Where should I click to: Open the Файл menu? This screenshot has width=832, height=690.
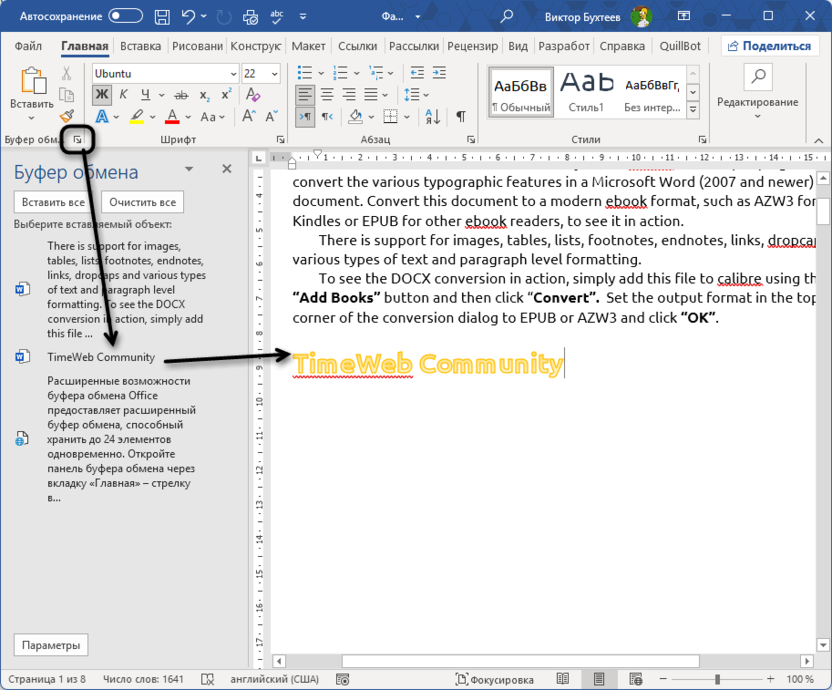(x=28, y=46)
